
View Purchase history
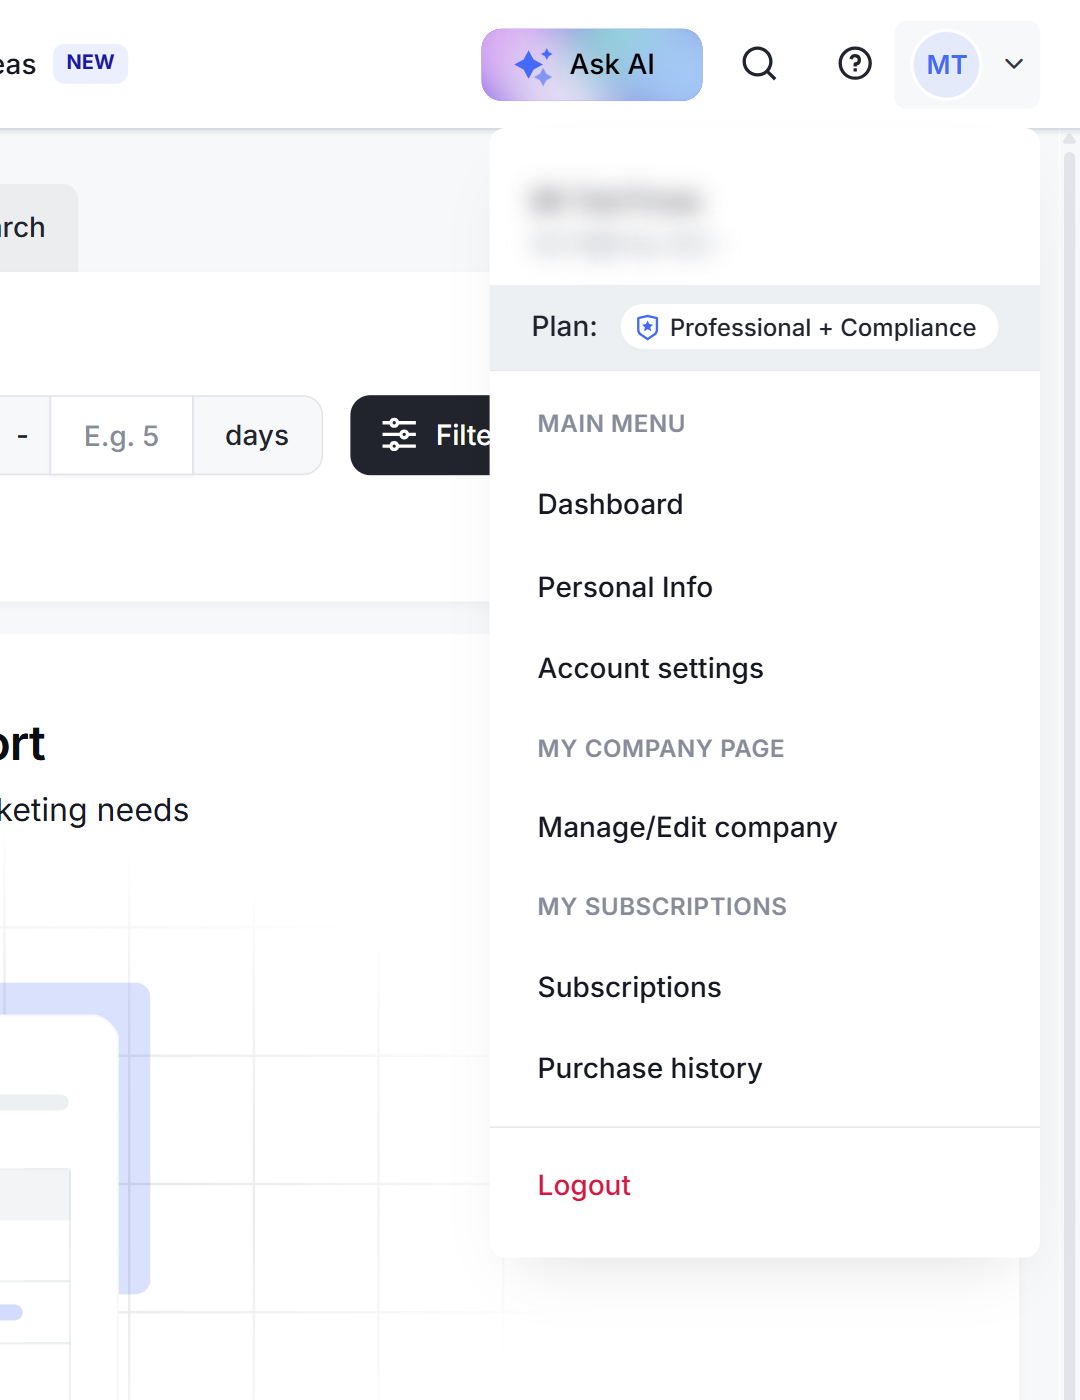(x=650, y=1068)
